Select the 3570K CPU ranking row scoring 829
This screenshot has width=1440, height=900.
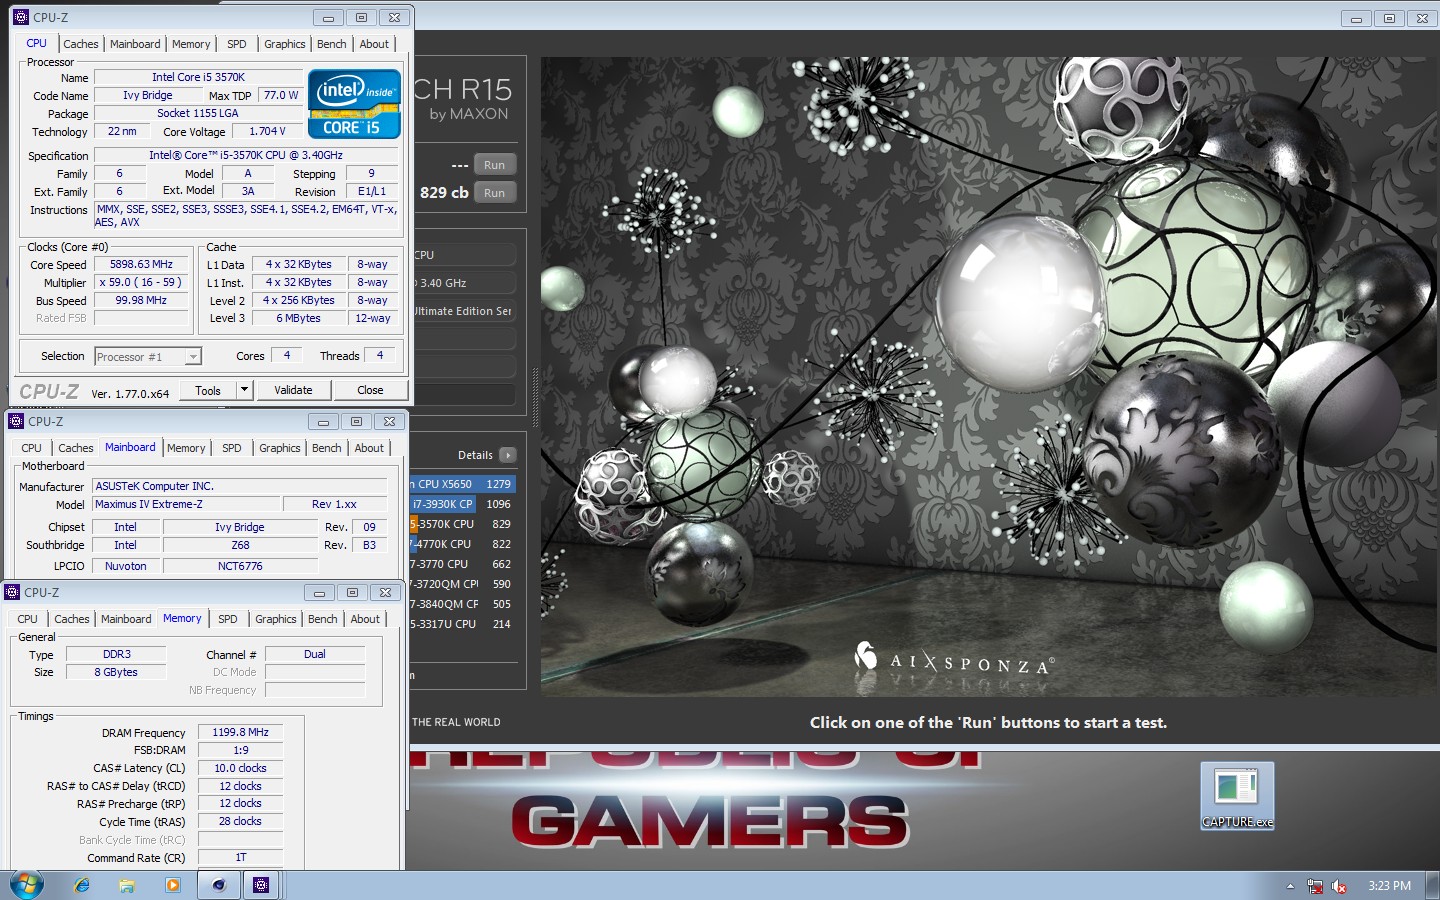(462, 524)
